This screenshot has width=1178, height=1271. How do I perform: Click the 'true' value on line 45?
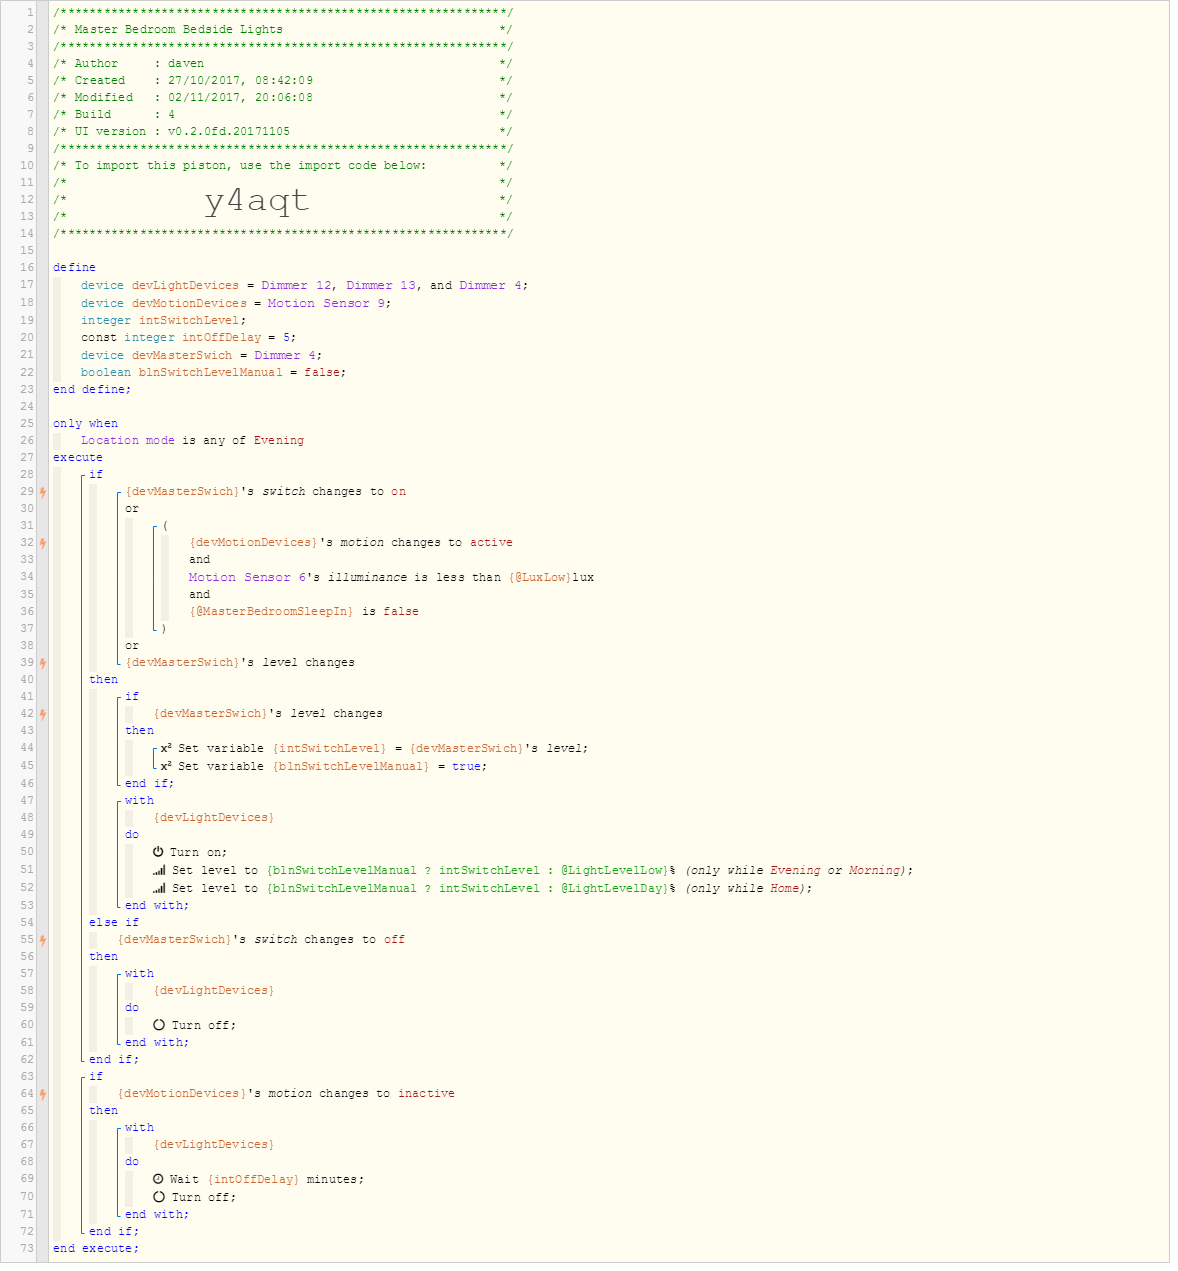[466, 766]
